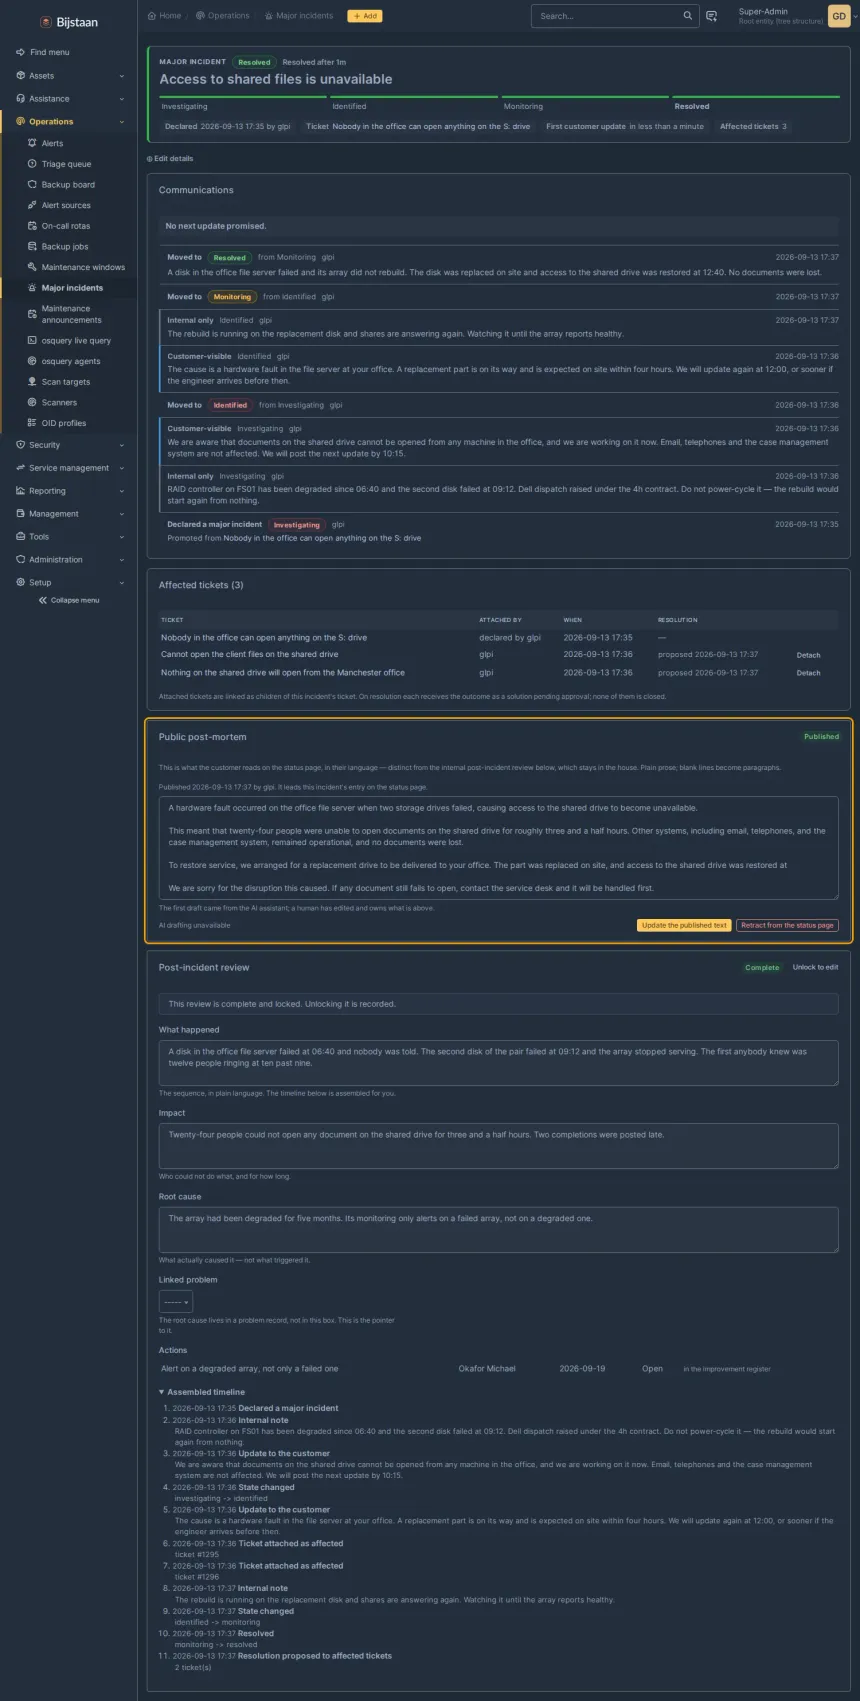Click the icon right of the search box
860x1701 pixels.
(x=711, y=16)
